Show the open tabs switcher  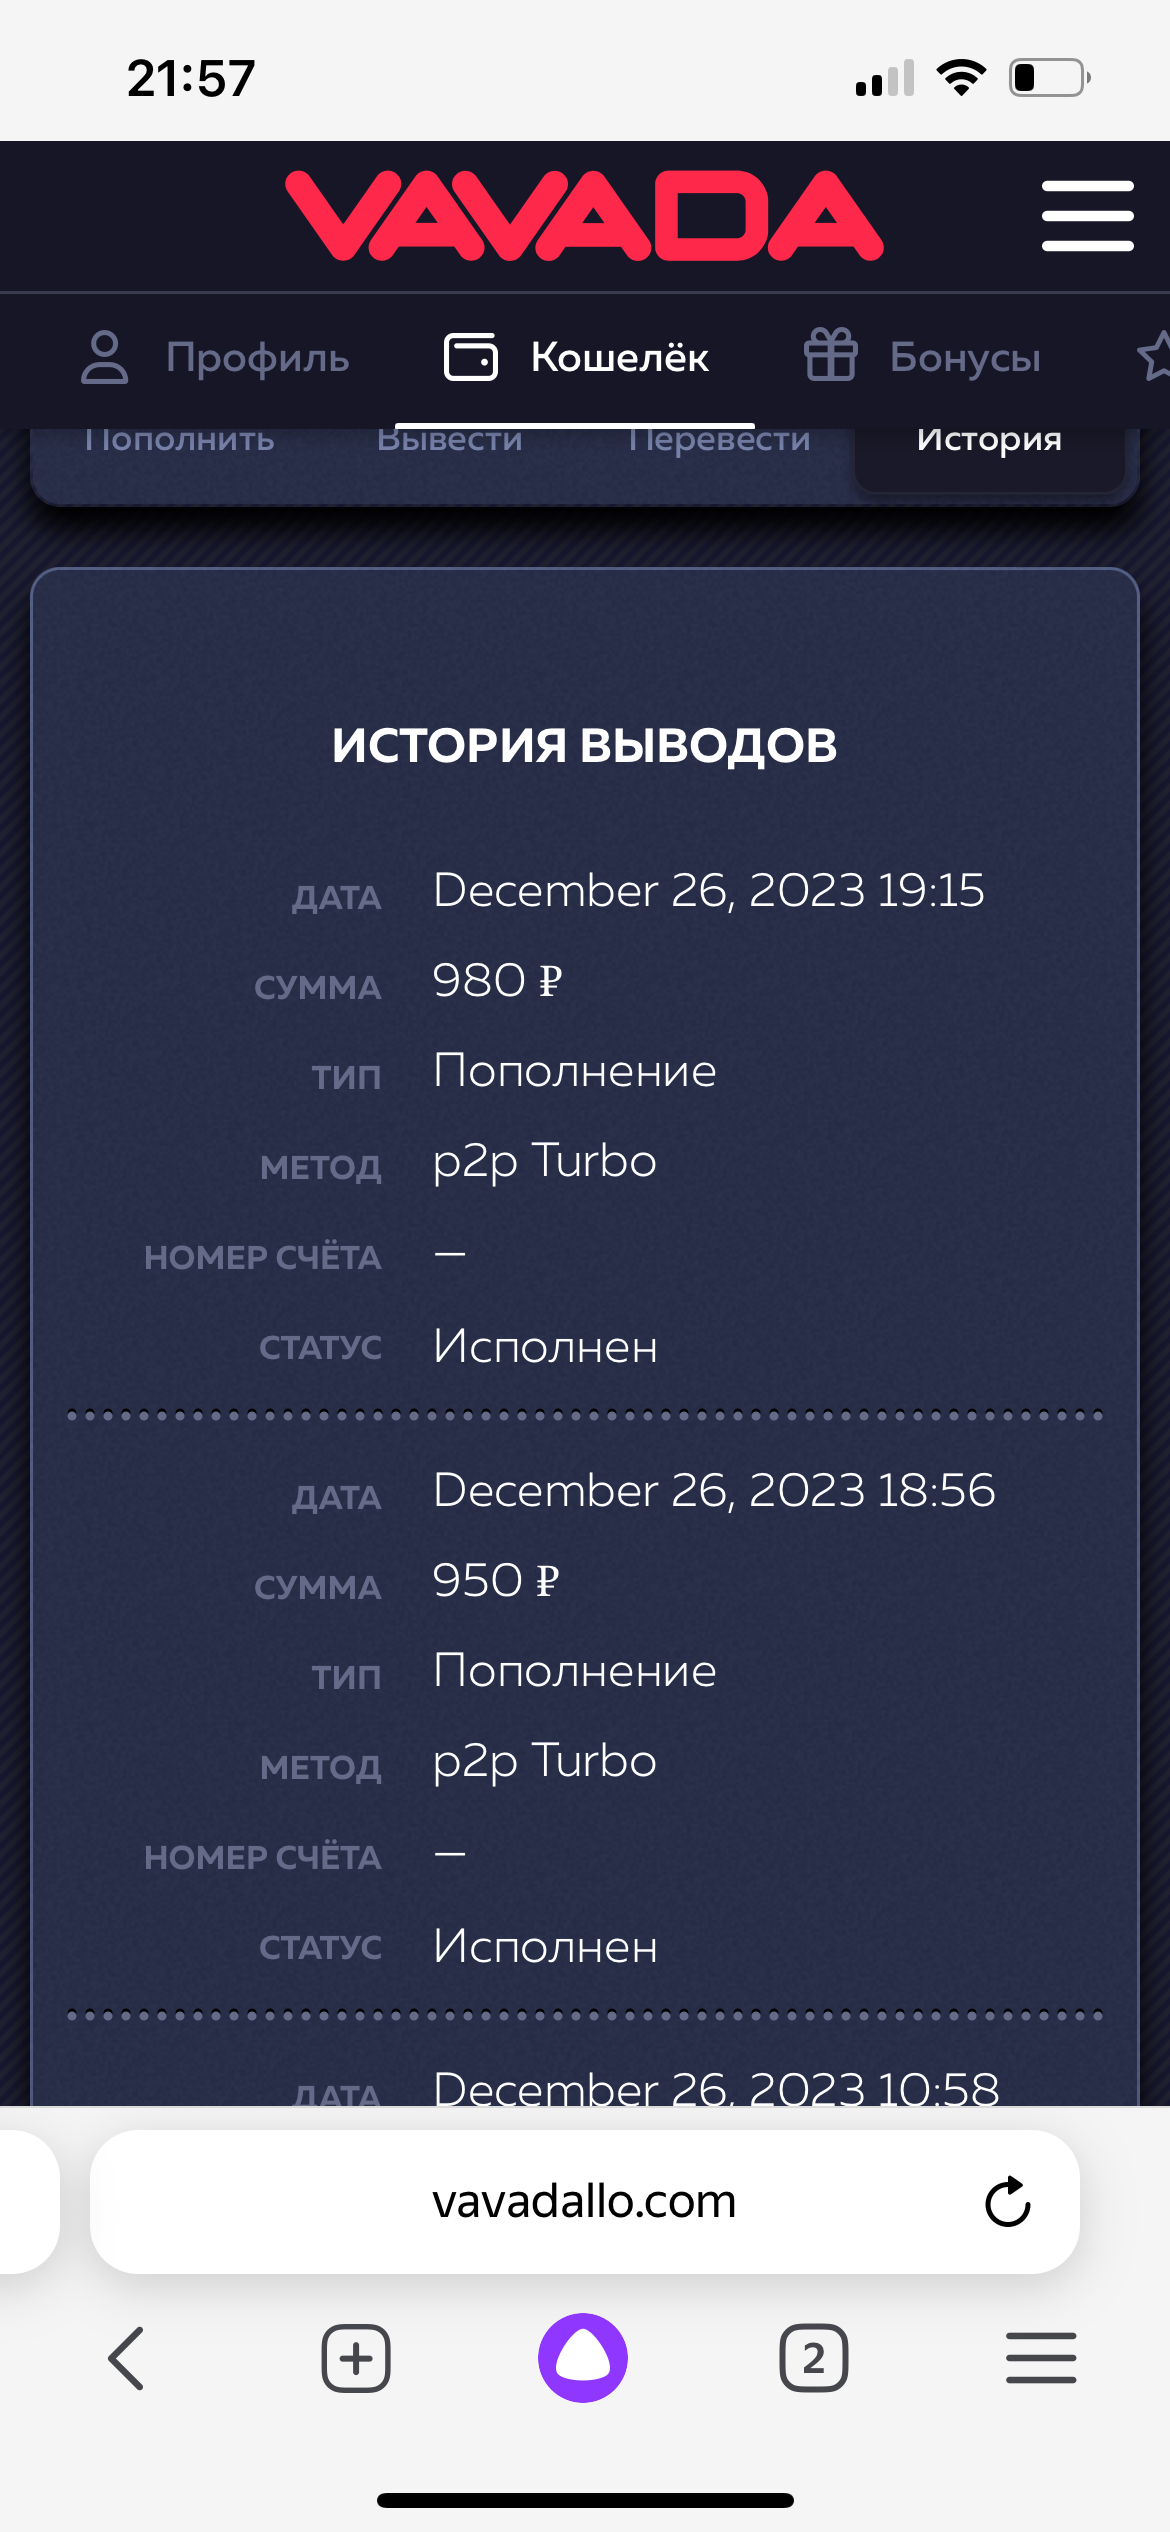pos(813,2358)
